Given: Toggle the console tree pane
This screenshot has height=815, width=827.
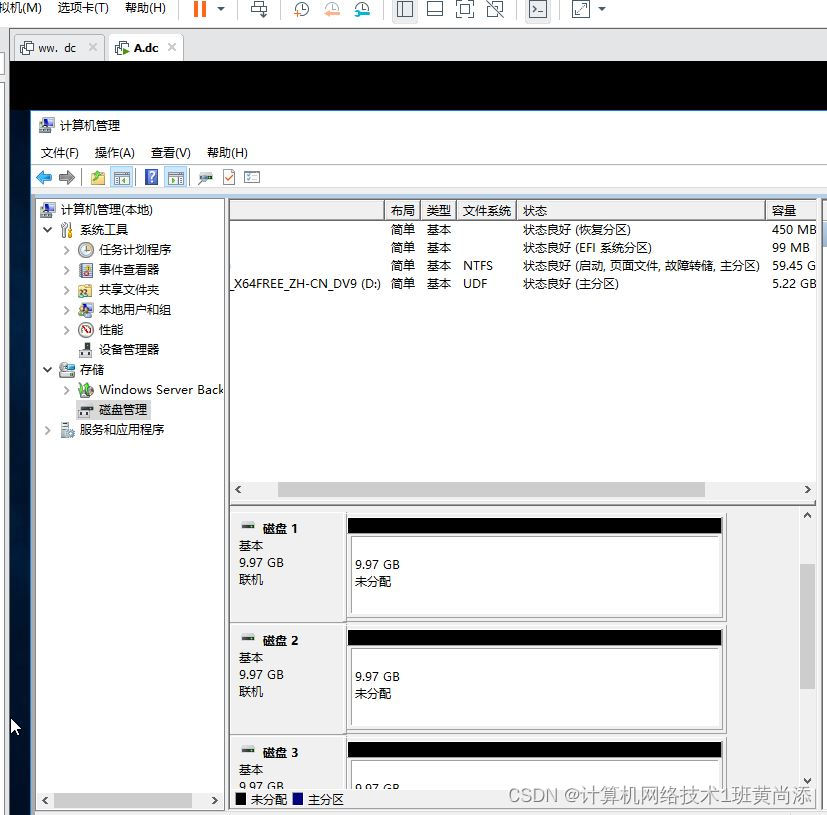Looking at the screenshot, I should (x=123, y=177).
